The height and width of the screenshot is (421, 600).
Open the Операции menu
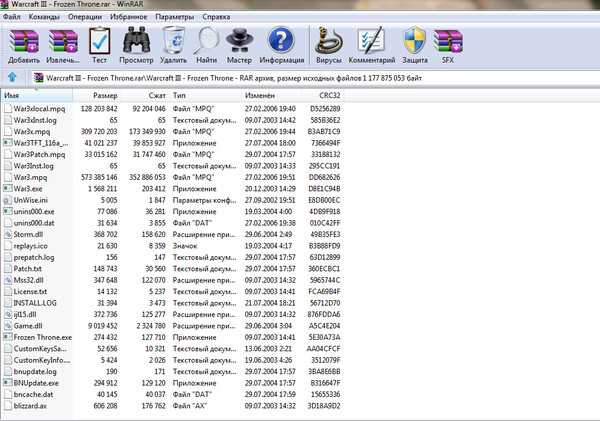coord(85,17)
